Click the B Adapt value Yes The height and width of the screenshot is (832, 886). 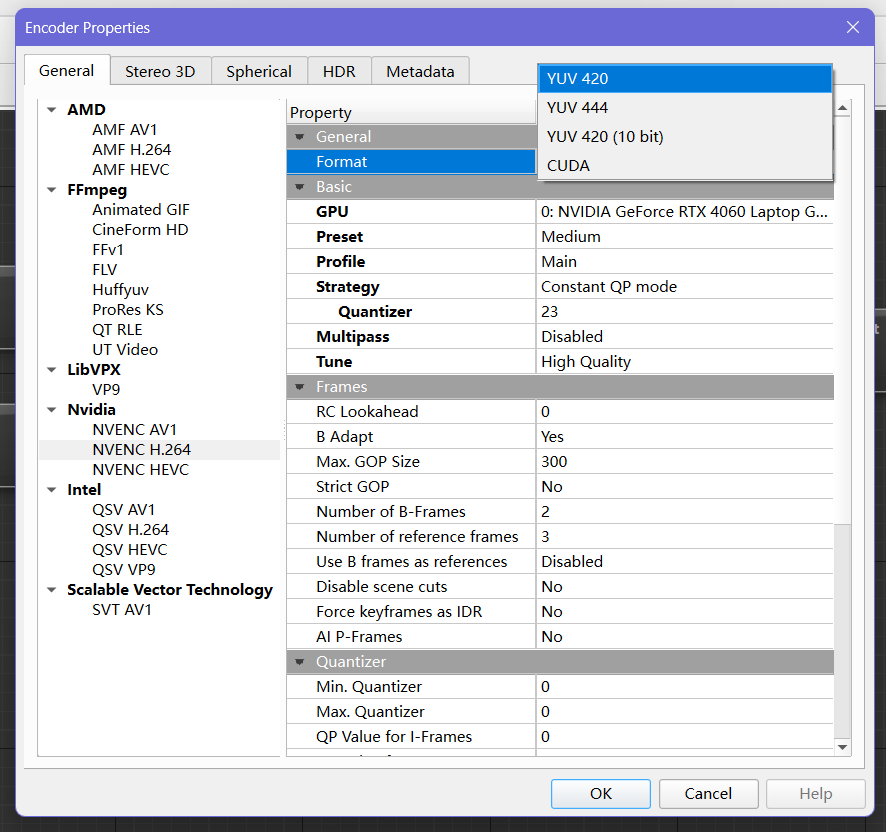coord(553,437)
